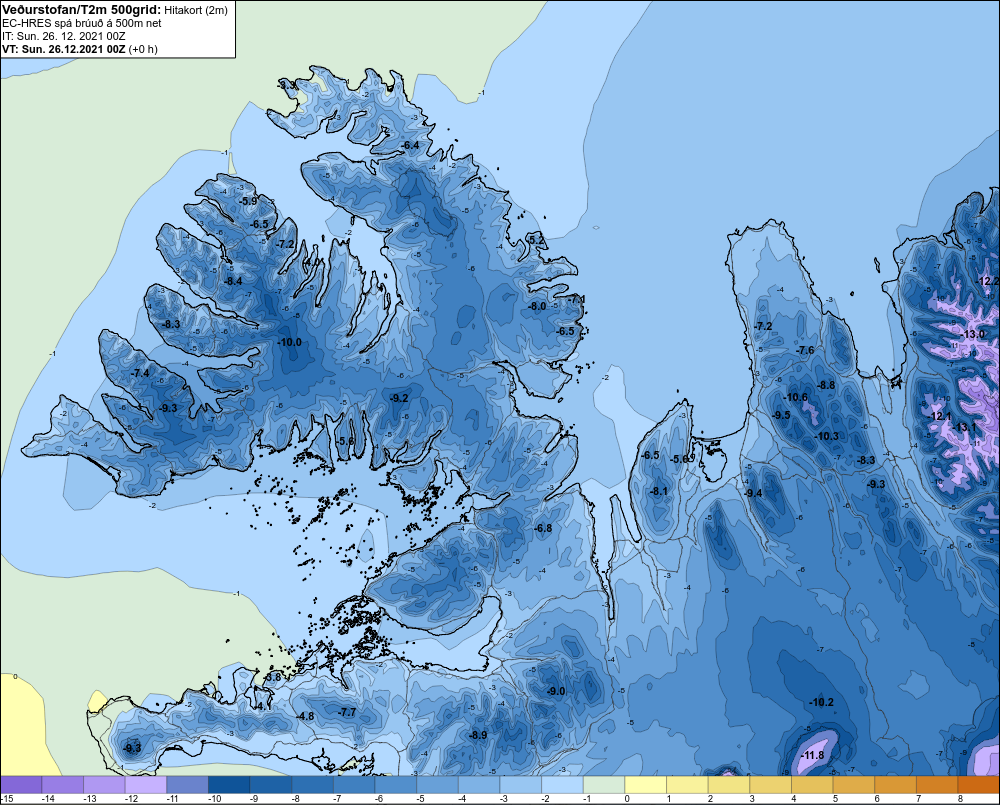1000x805 pixels.
Task: Click the -10.2 temperature label
Action: [x=821, y=702]
